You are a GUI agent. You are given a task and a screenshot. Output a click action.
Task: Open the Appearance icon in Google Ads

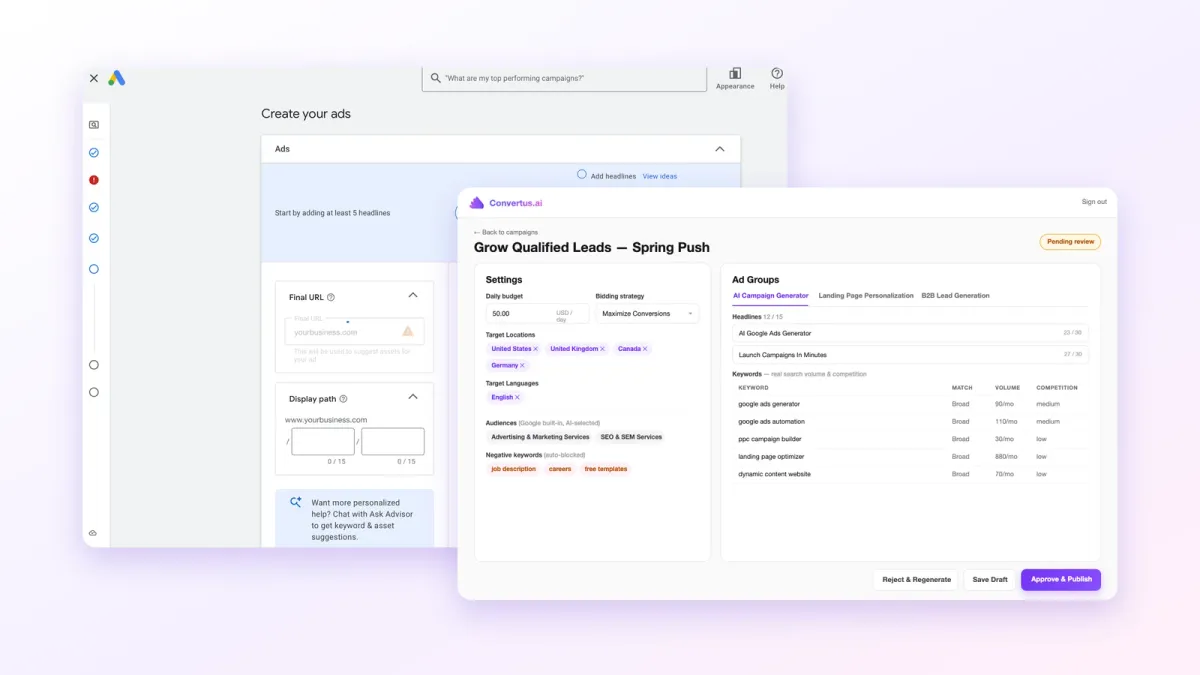click(x=735, y=73)
